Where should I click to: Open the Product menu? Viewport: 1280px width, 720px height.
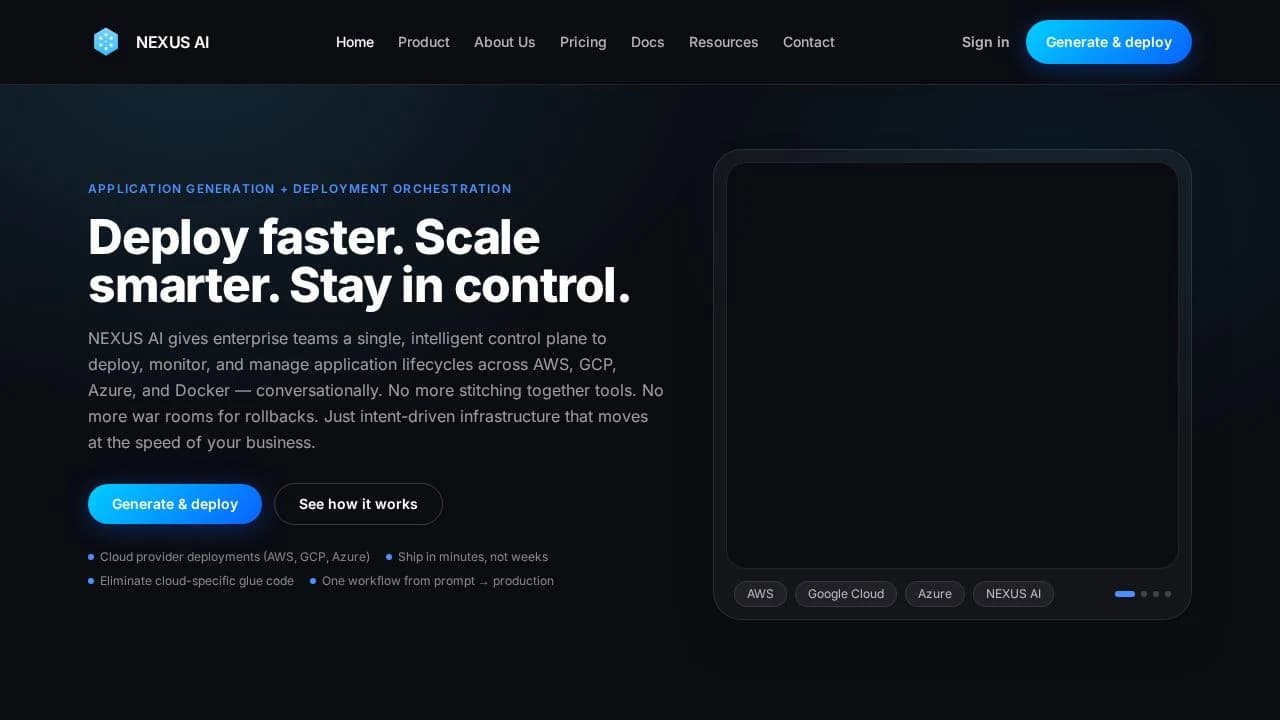coord(424,42)
